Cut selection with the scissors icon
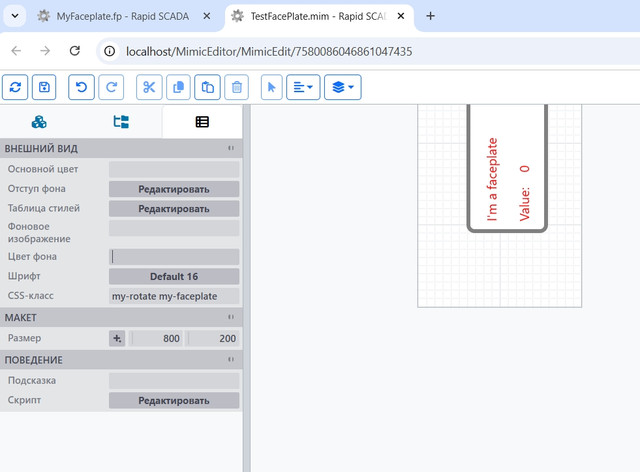Image resolution: width=640 pixels, height=472 pixels. (x=149, y=87)
